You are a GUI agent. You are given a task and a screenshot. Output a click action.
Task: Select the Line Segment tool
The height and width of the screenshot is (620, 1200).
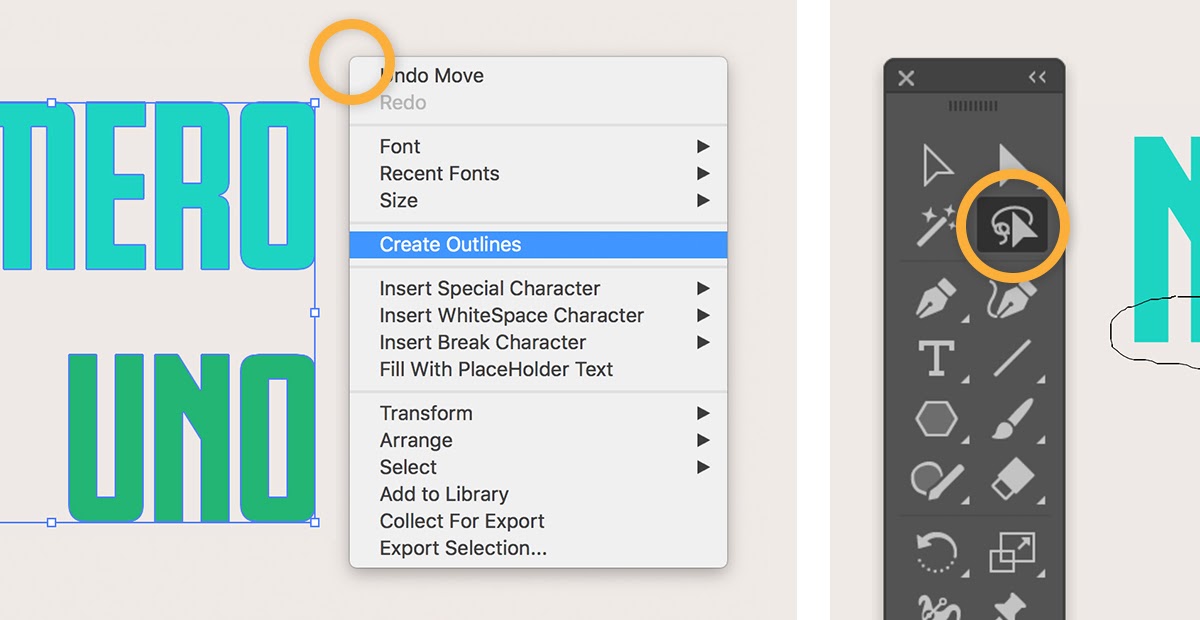[1012, 358]
